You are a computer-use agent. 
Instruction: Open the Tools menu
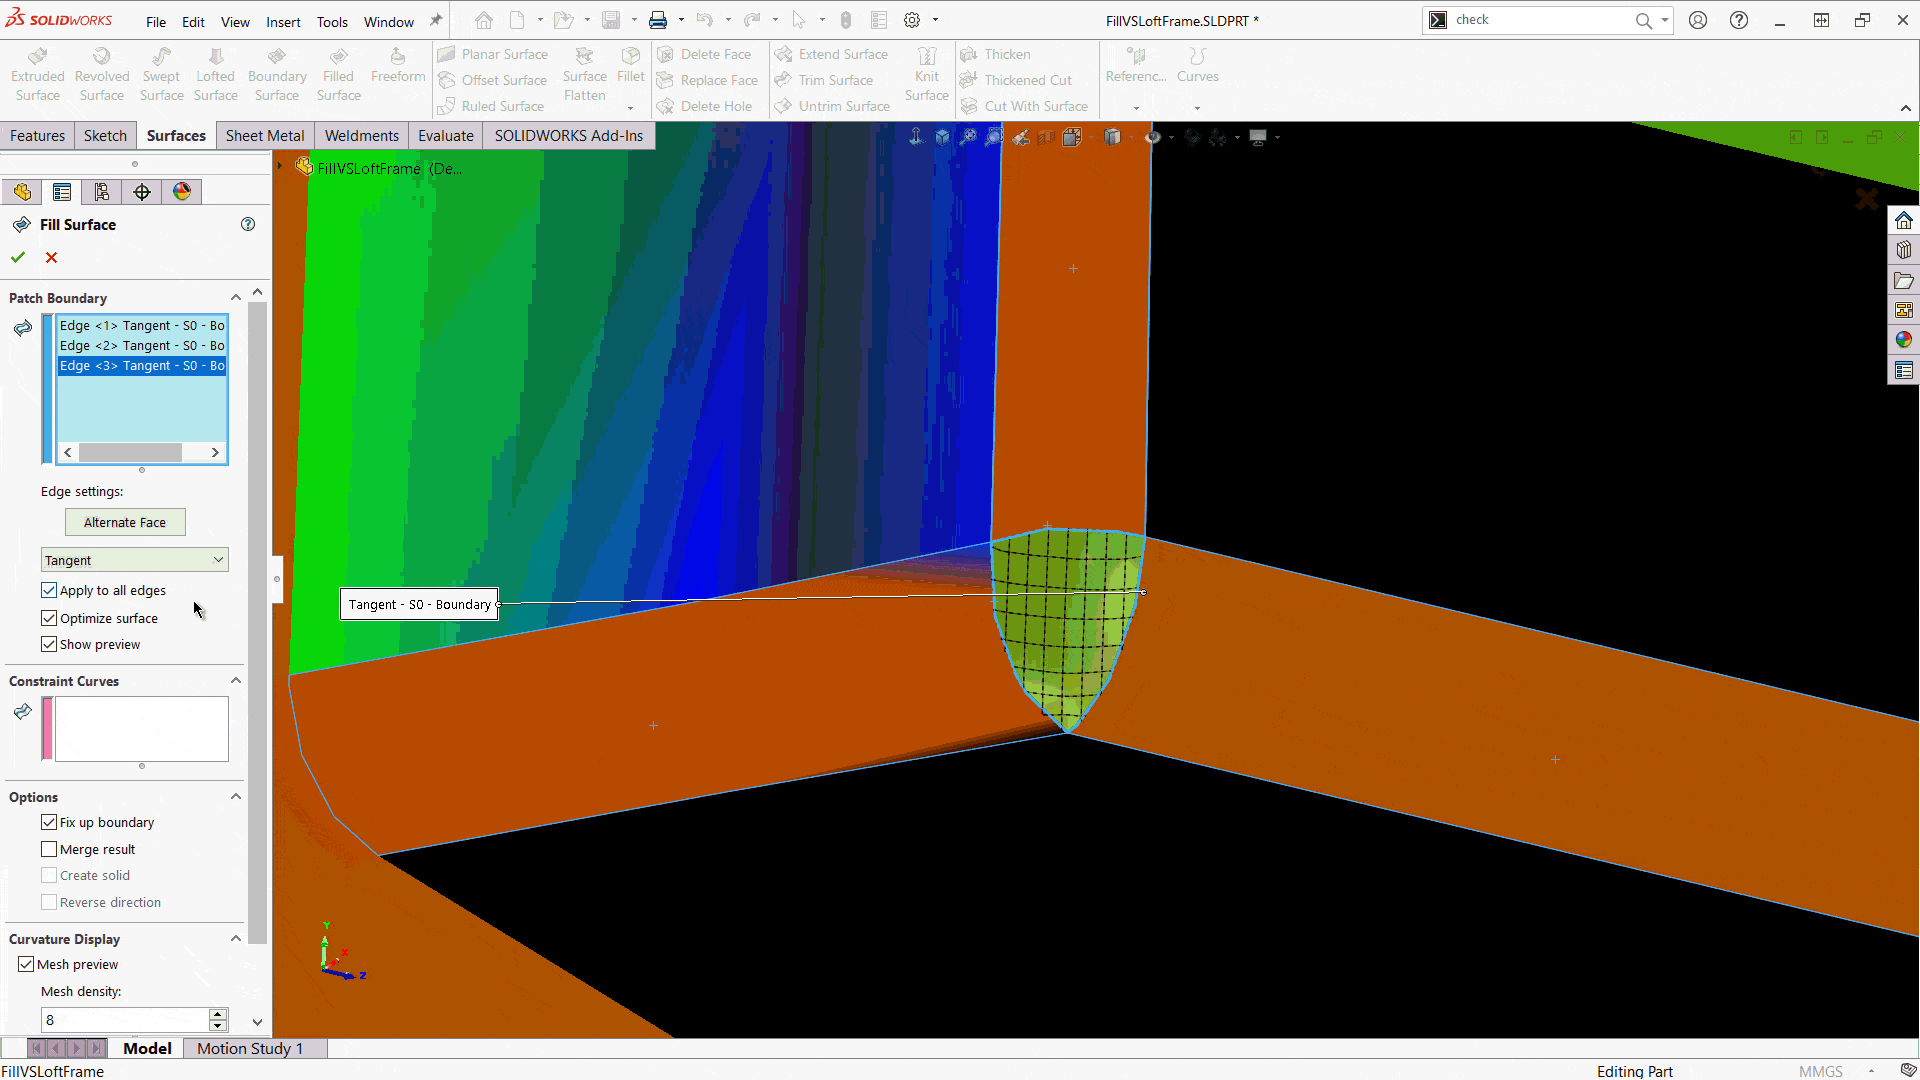pyautogui.click(x=332, y=21)
